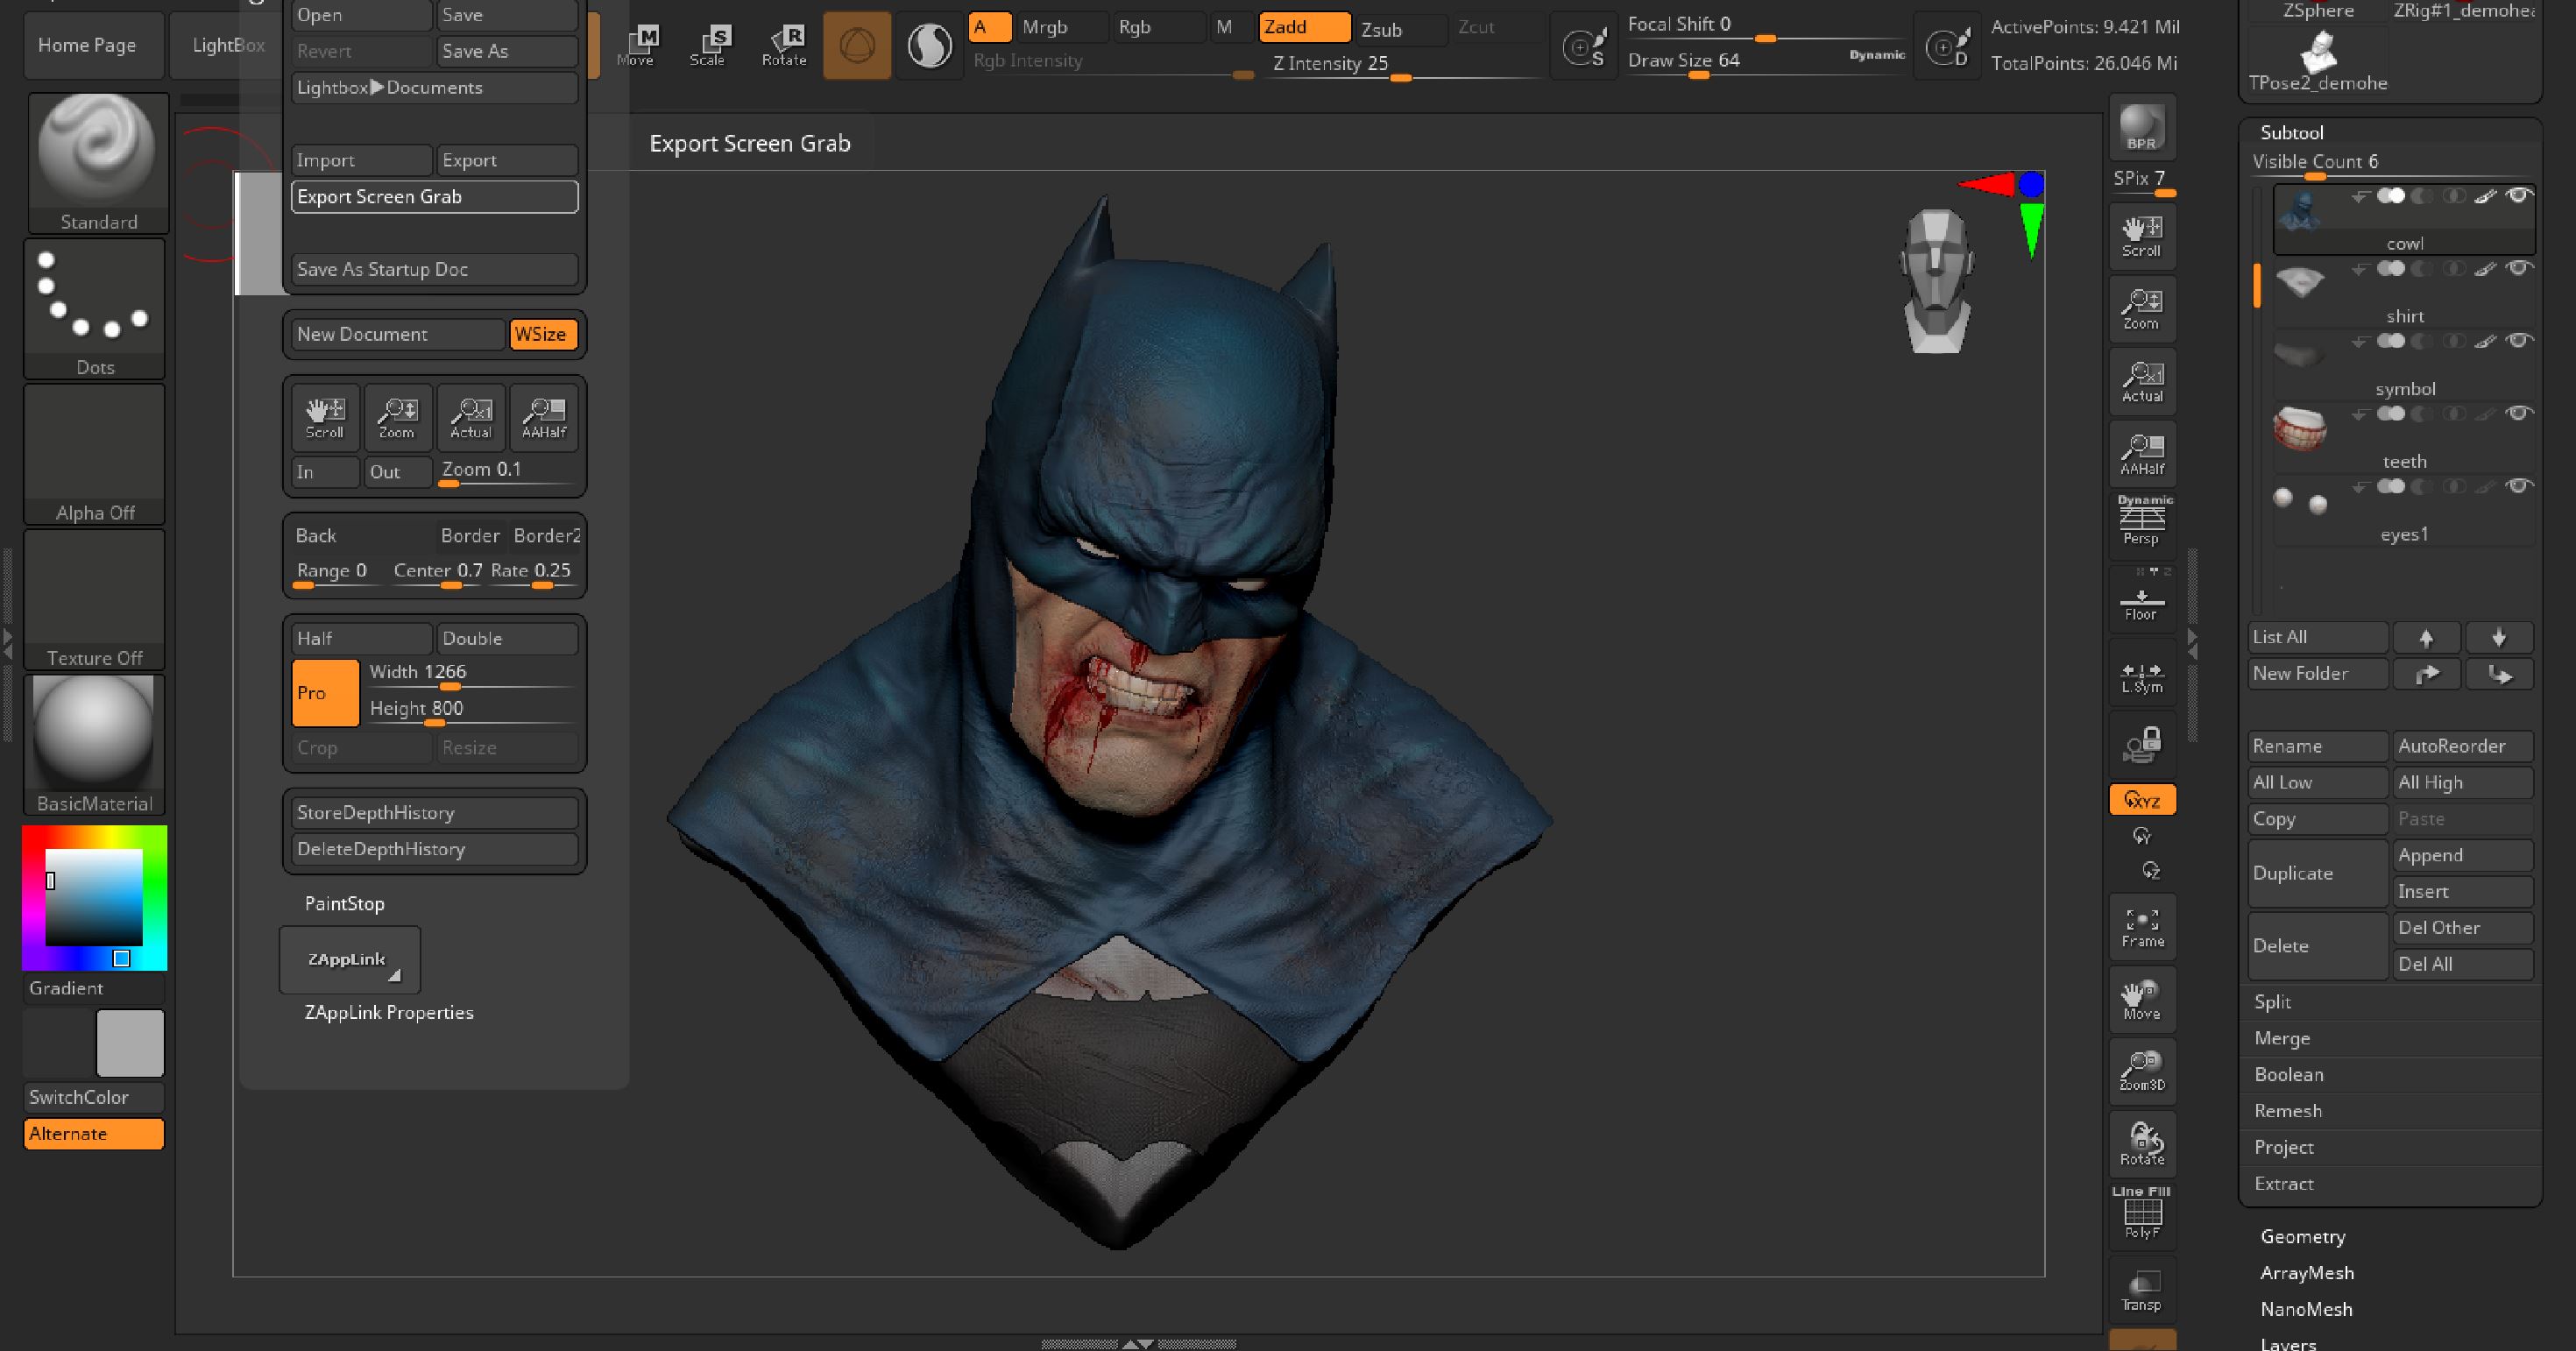
Task: Hide the teeth subtool with eye icon
Action: [x=2518, y=413]
